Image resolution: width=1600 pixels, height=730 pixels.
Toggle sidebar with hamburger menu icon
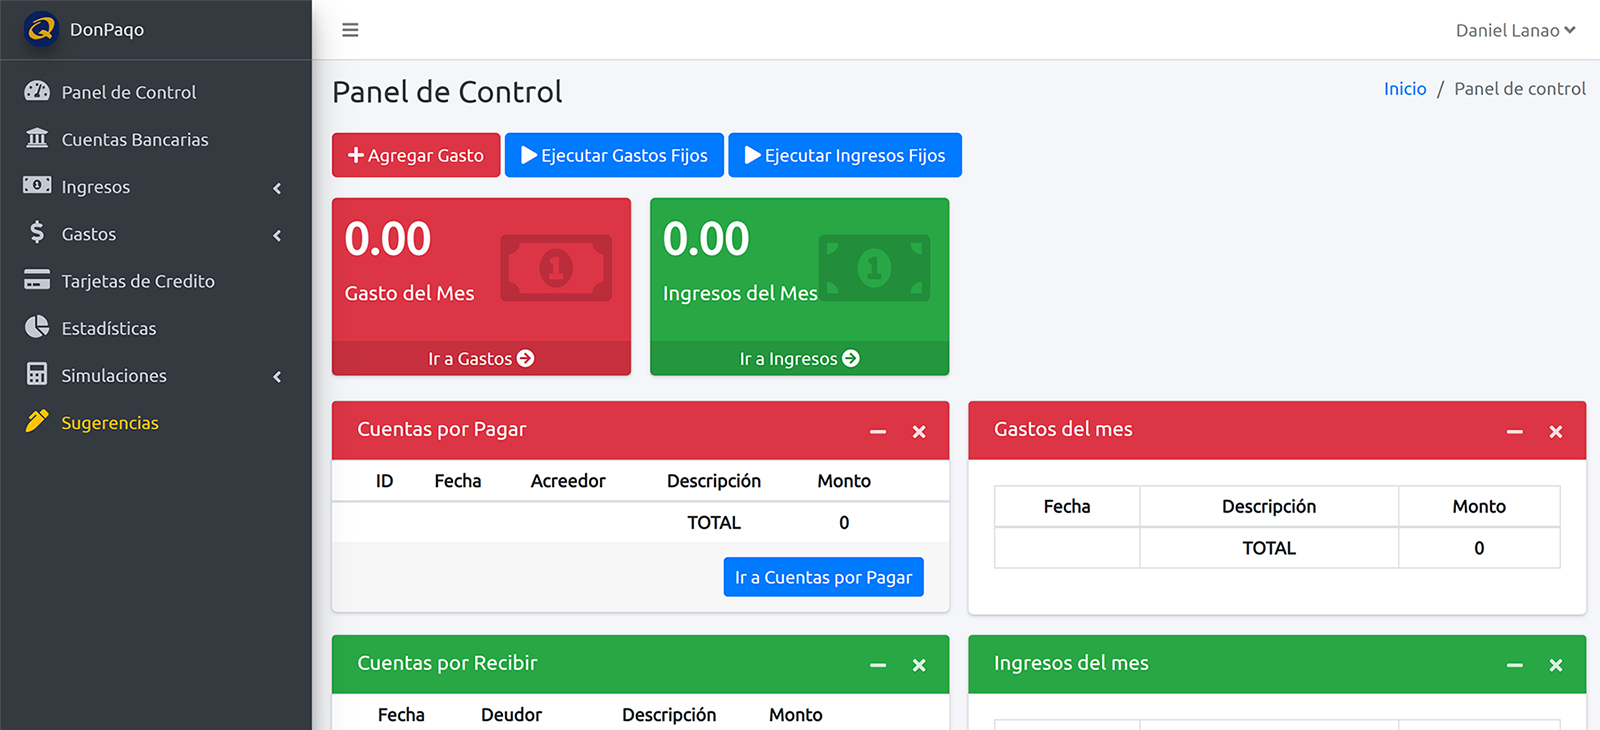[x=350, y=30]
